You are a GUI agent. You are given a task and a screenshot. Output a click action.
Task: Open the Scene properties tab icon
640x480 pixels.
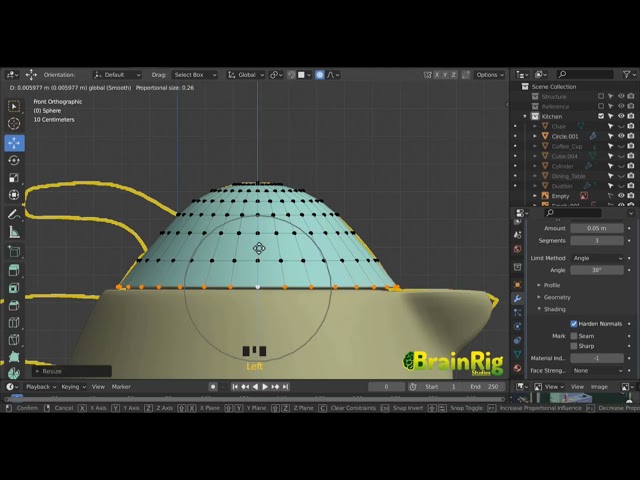point(518,235)
